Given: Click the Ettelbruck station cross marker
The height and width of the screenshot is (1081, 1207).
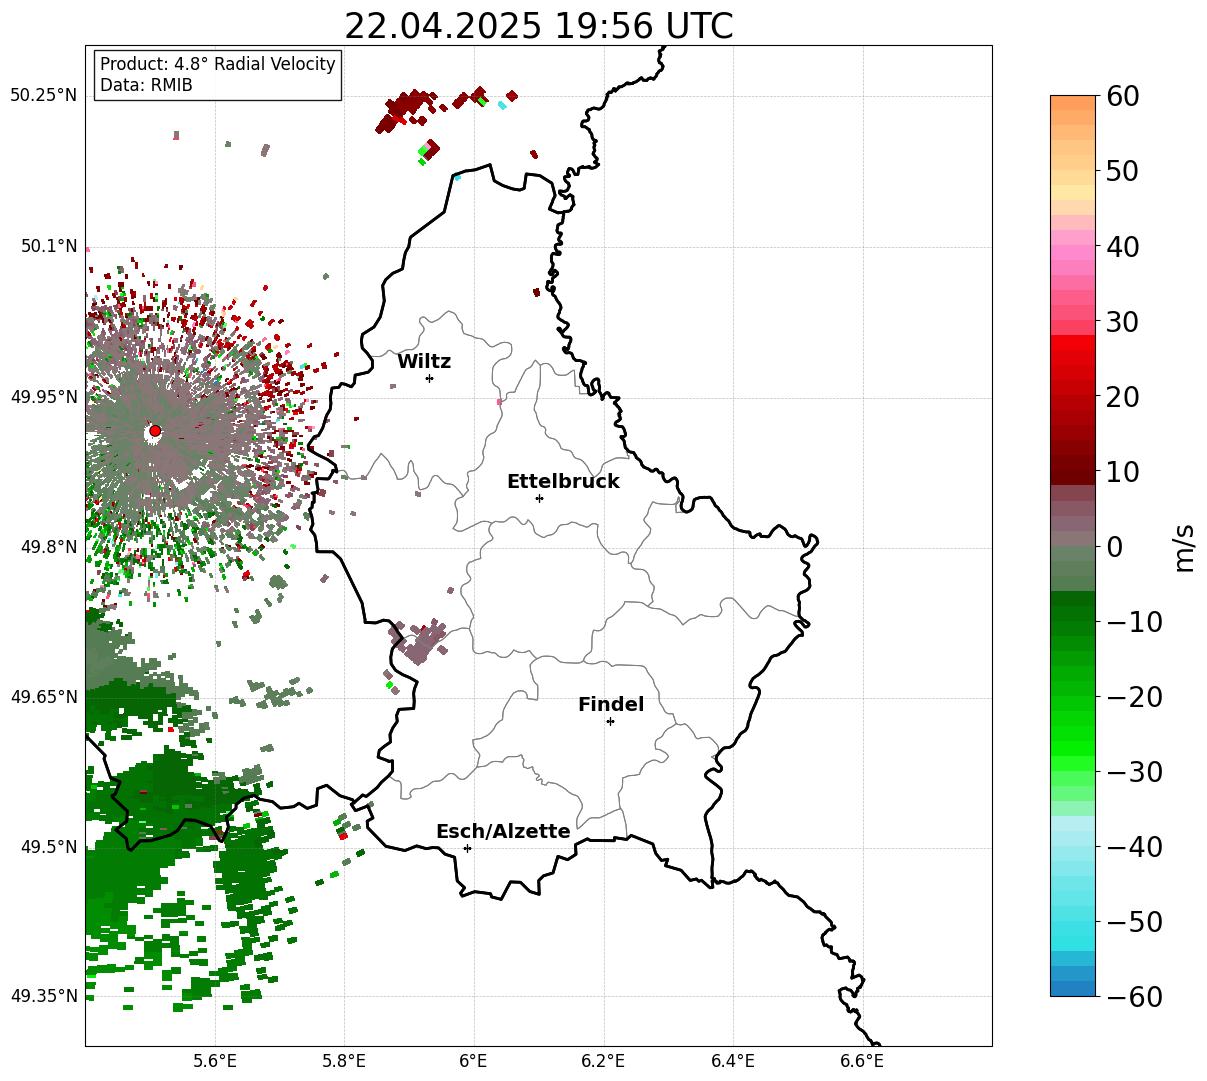Looking at the screenshot, I should [x=539, y=498].
